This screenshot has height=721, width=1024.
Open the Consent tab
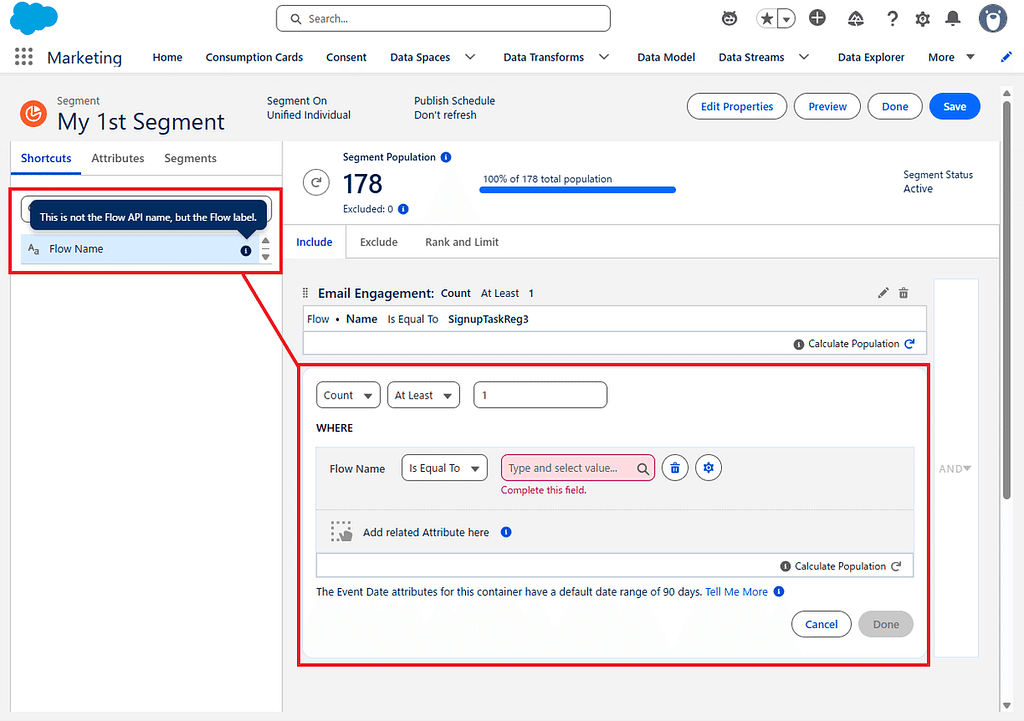pos(346,57)
